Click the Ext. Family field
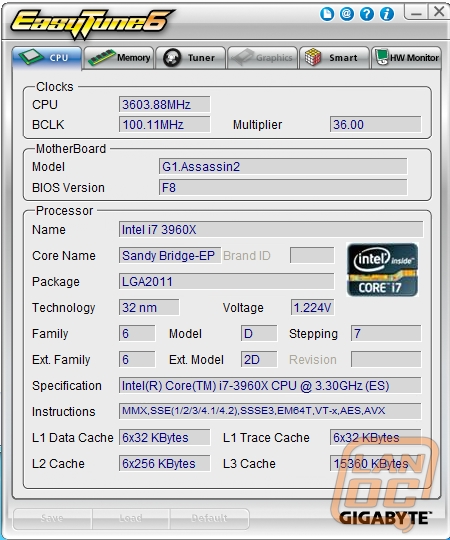450x540 pixels. tap(137, 360)
